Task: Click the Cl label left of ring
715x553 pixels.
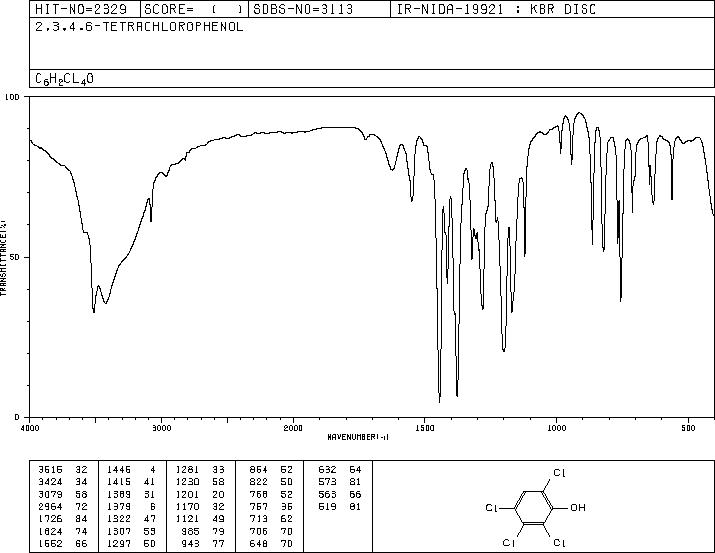Action: click(x=492, y=508)
